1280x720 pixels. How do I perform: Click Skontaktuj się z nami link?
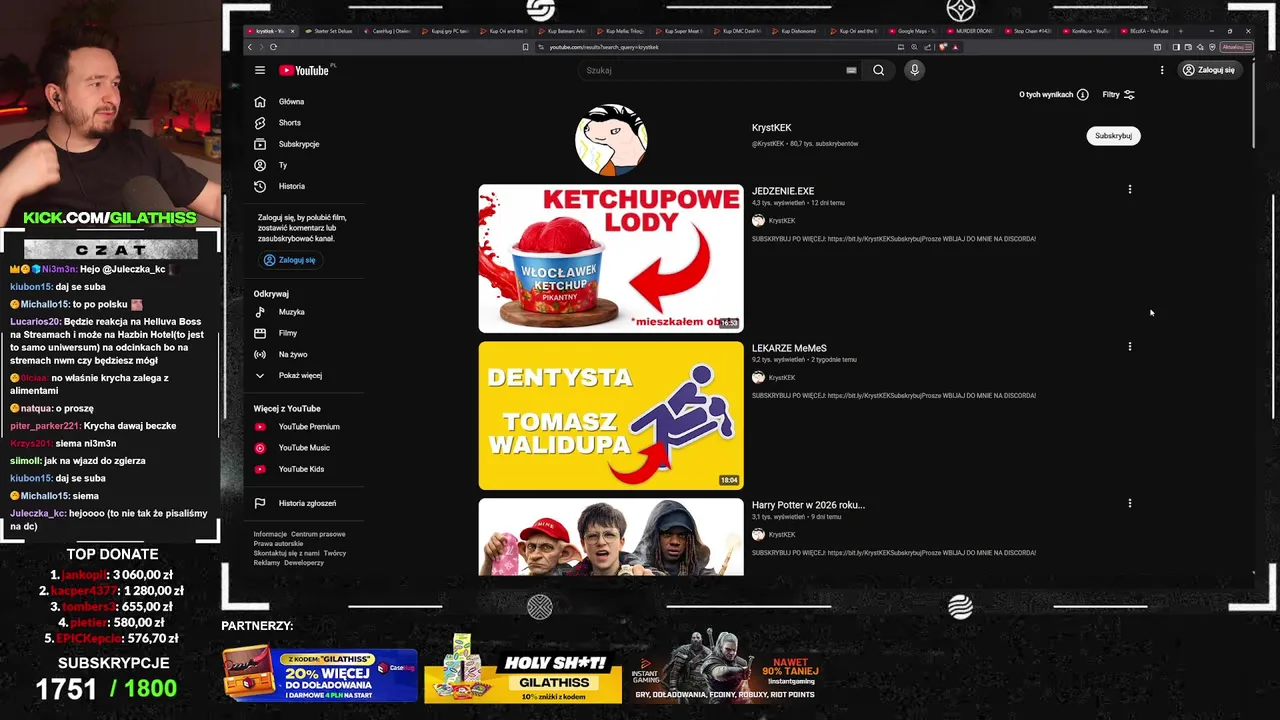point(286,553)
